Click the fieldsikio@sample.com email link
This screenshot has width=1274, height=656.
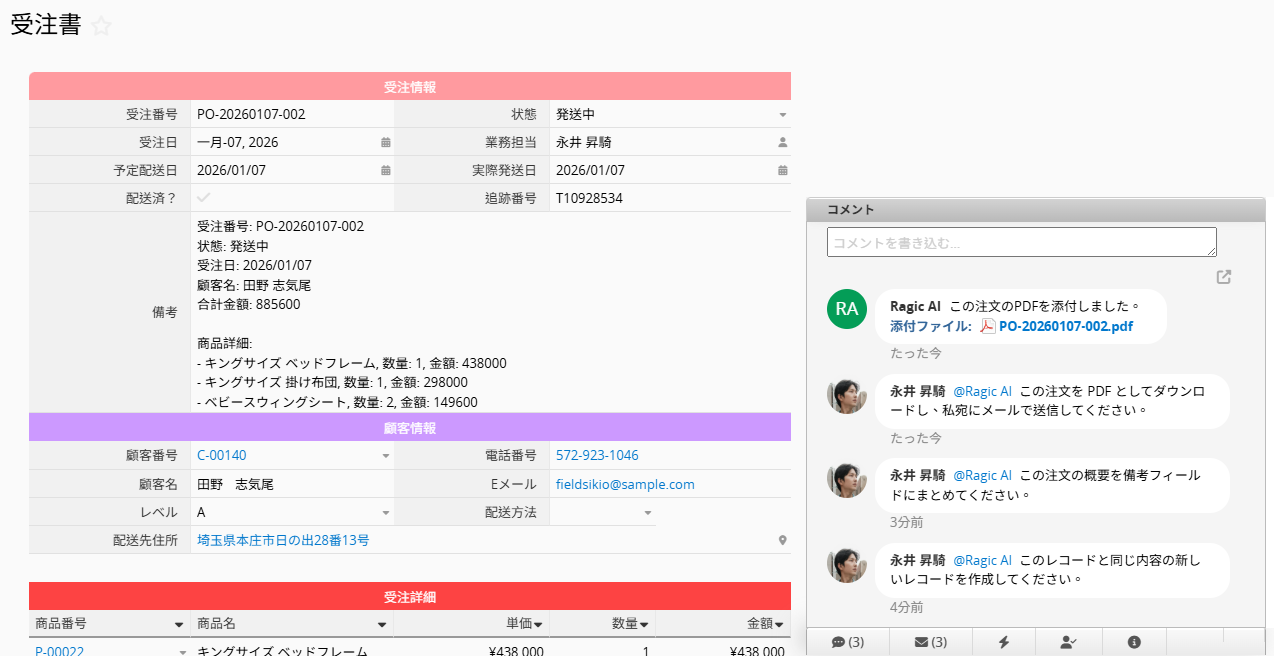tap(625, 484)
